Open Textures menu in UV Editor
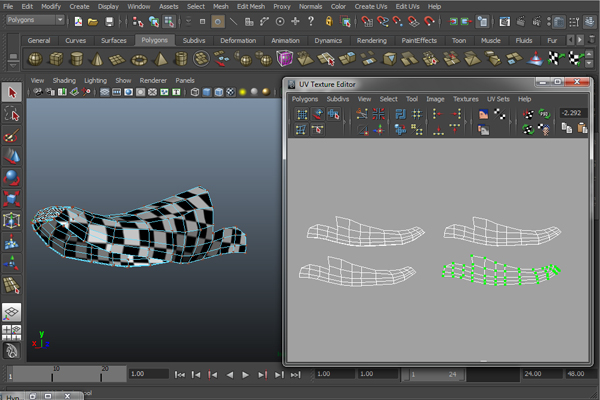 point(466,99)
